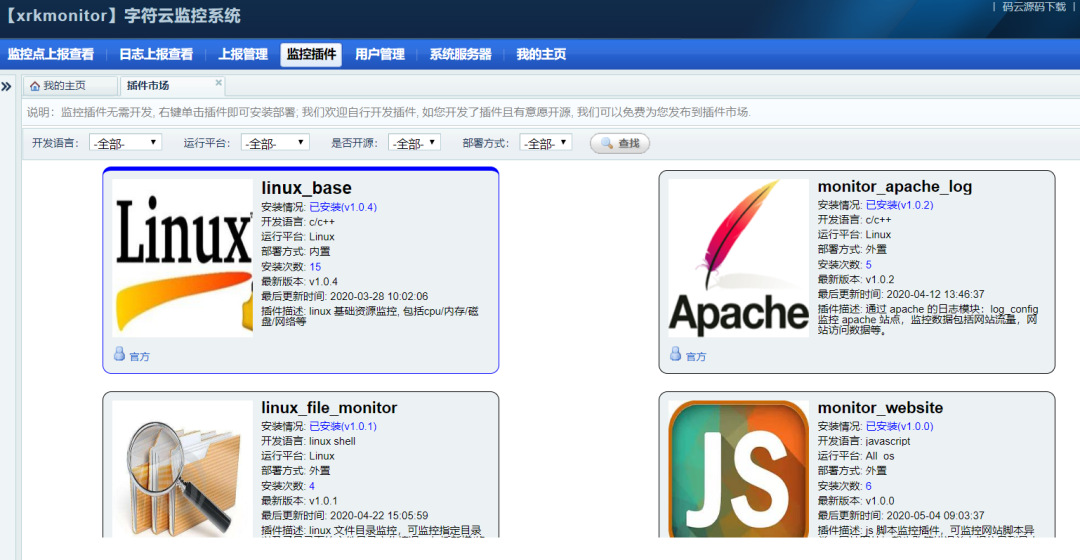
Task: Click the 官方 user icon under linux_base
Action: 119,354
